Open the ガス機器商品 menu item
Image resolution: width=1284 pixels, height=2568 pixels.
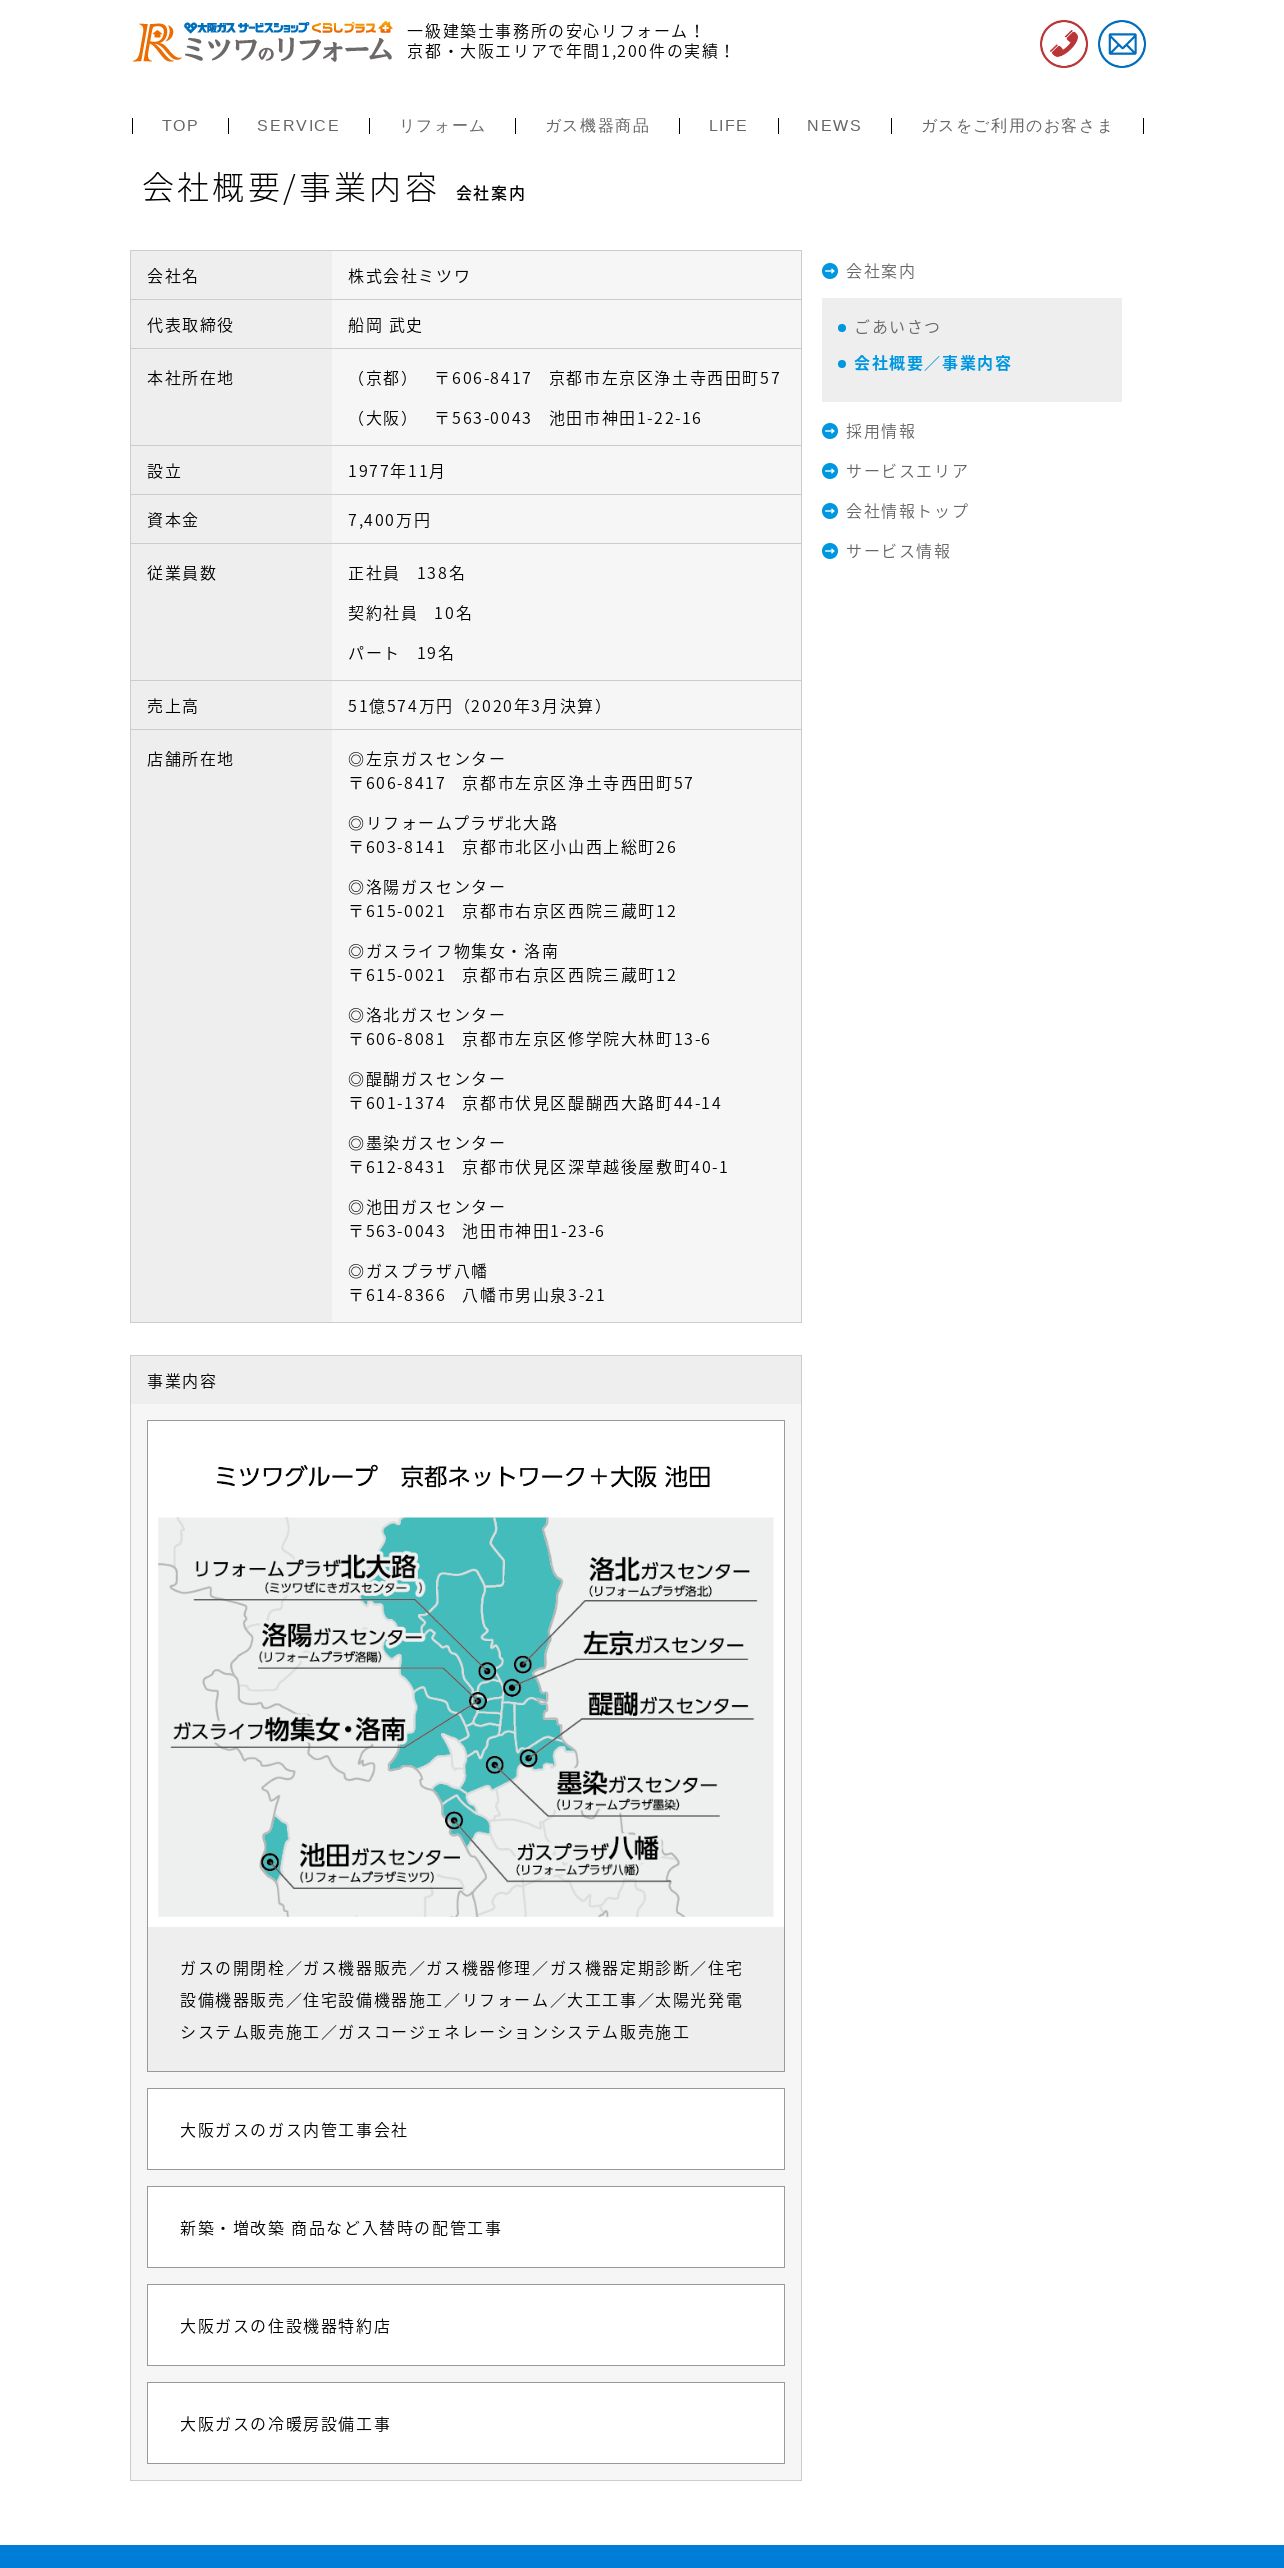597,125
